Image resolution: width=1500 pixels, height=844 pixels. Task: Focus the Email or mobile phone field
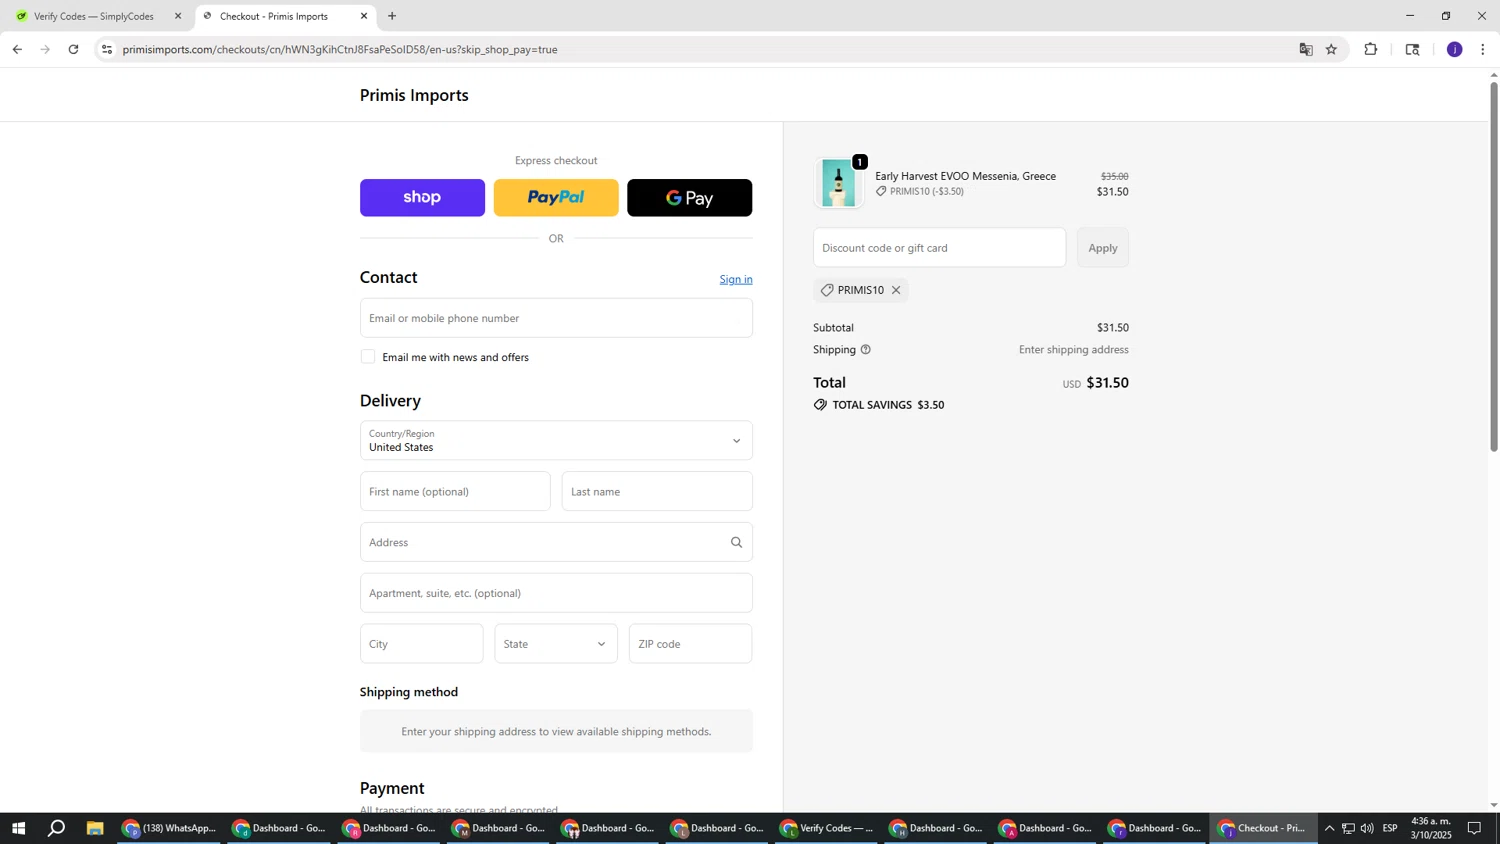click(556, 318)
